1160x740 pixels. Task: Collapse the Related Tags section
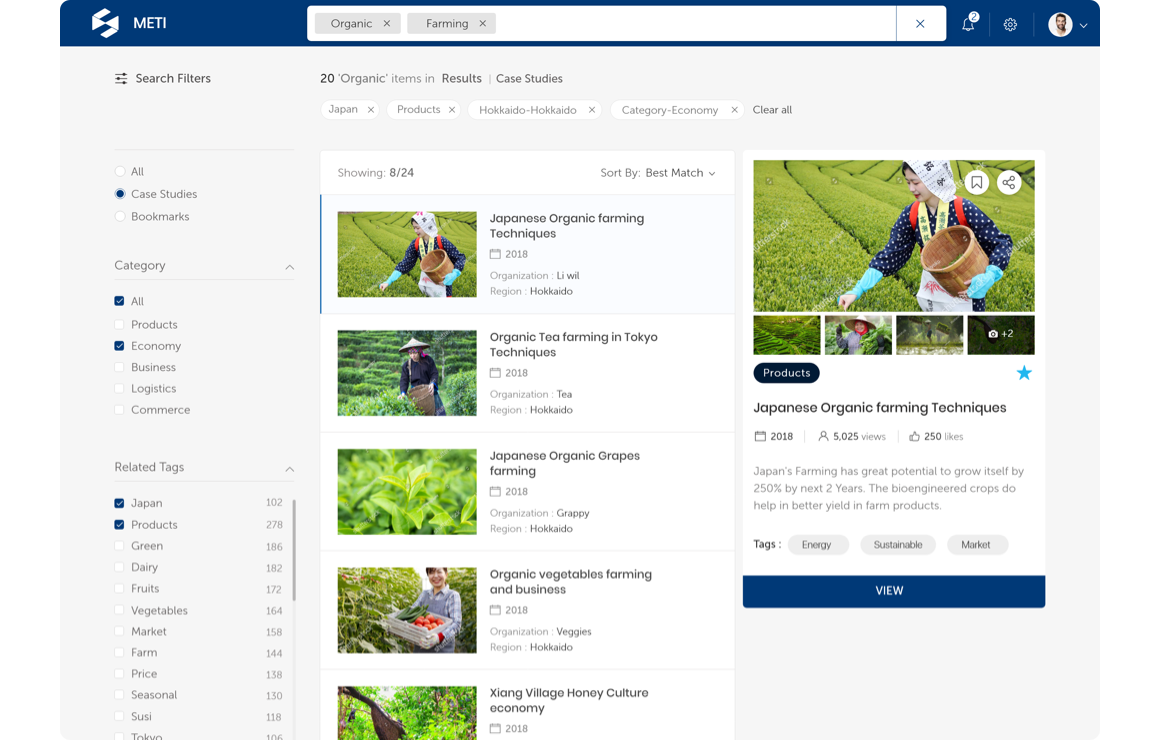tap(289, 468)
